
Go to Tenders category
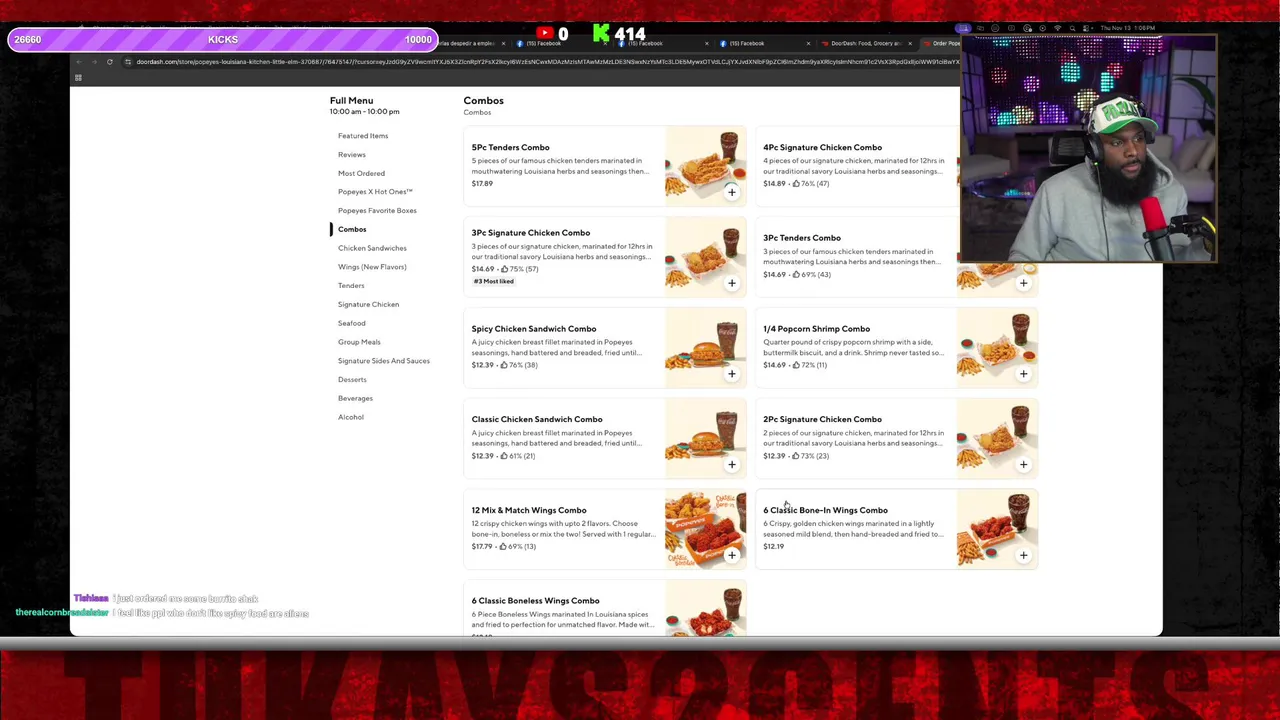click(x=351, y=286)
